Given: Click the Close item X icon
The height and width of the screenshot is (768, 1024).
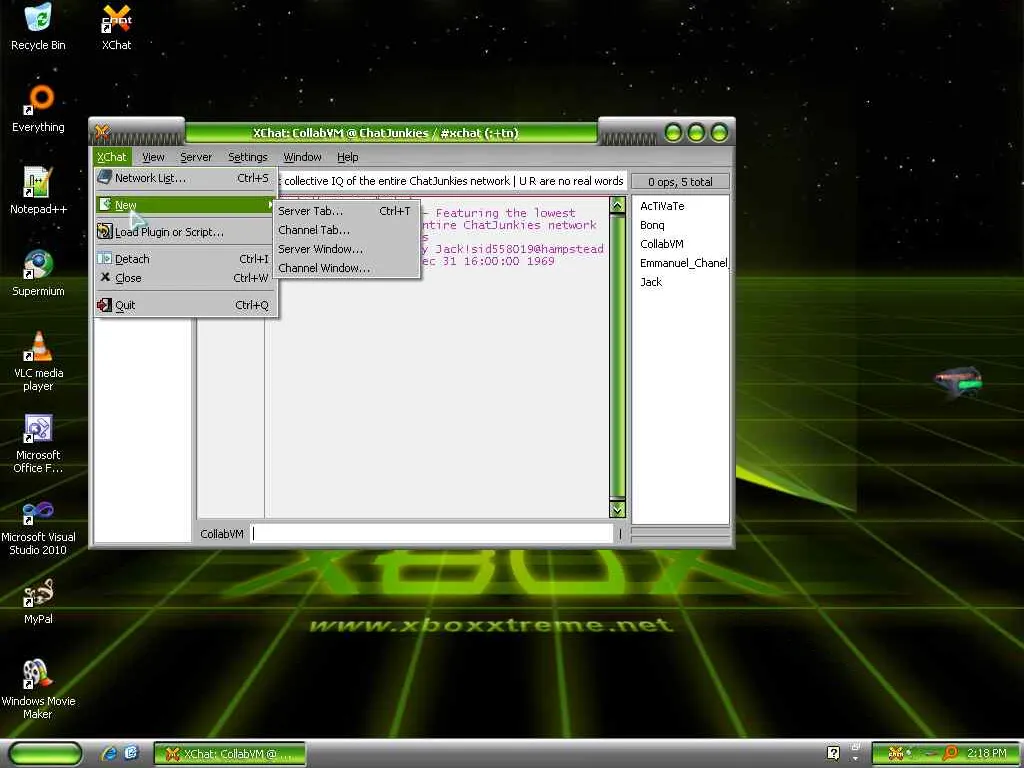Looking at the screenshot, I should pyautogui.click(x=105, y=277).
